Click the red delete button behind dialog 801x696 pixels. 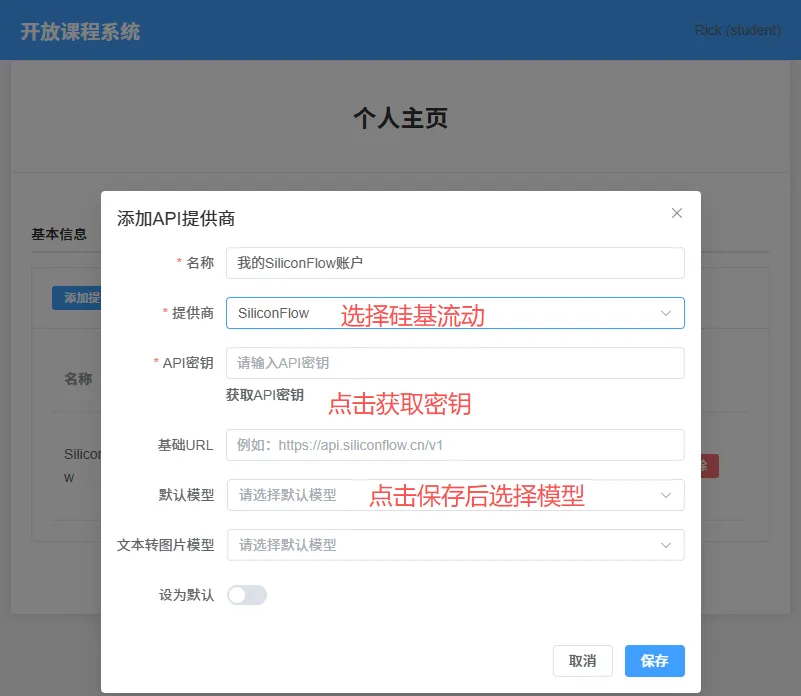pyautogui.click(x=710, y=466)
